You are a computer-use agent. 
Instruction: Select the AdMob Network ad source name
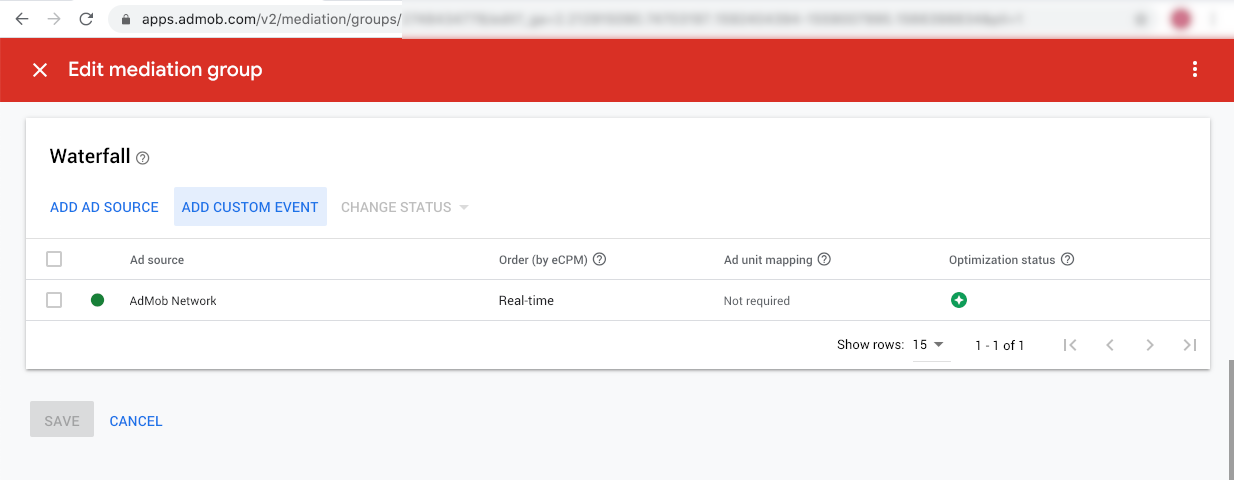coord(173,301)
